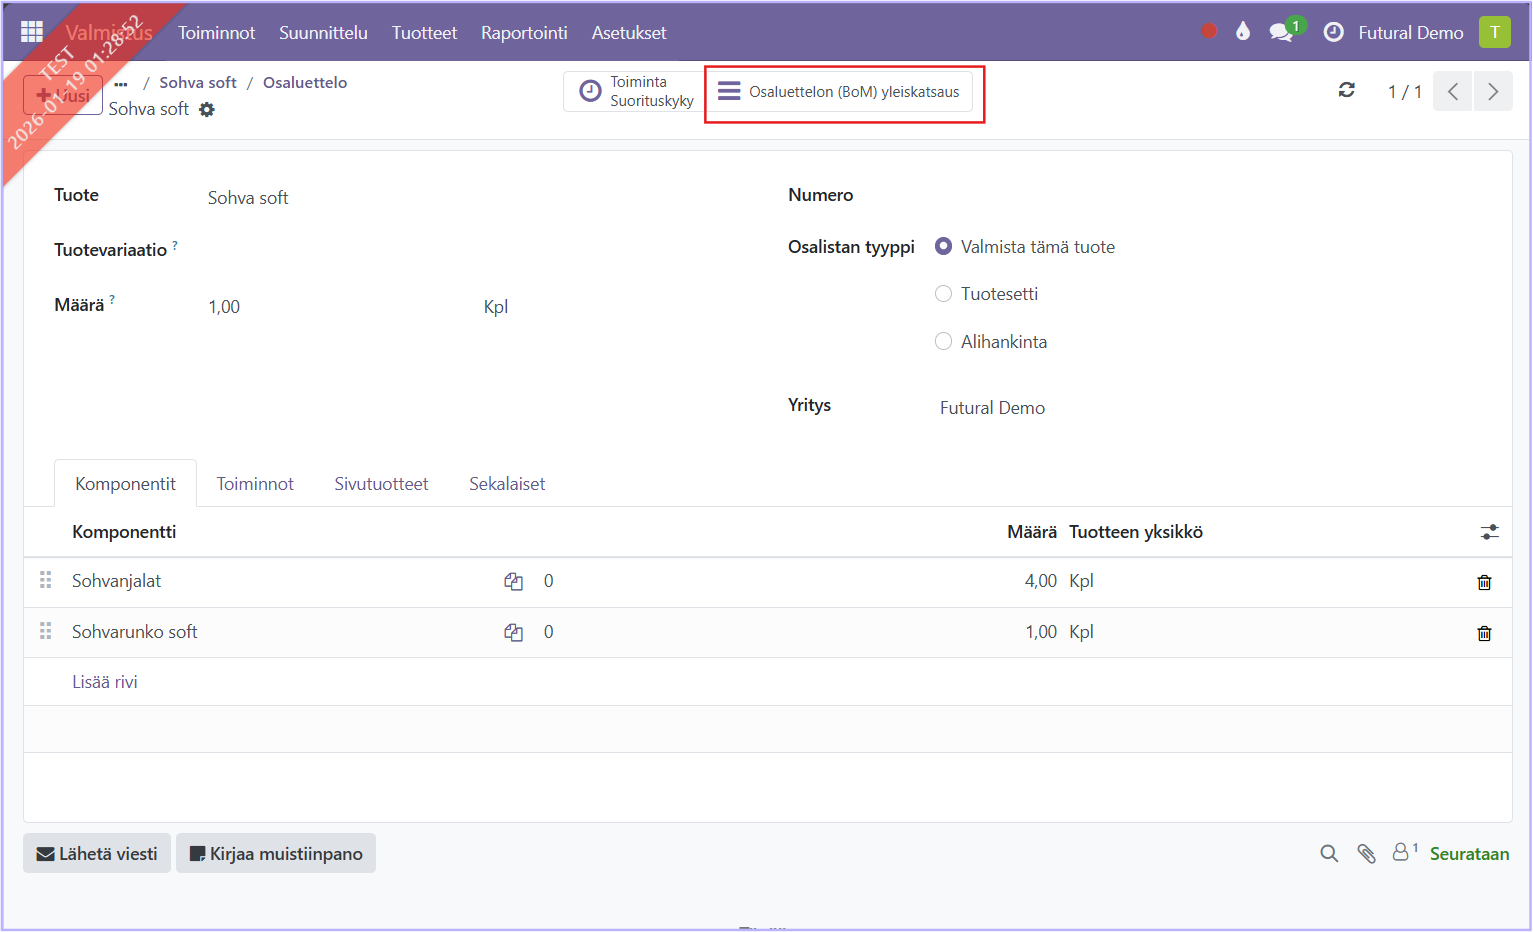
Task: Open the clock activities icon in the top bar
Action: 1333,32
